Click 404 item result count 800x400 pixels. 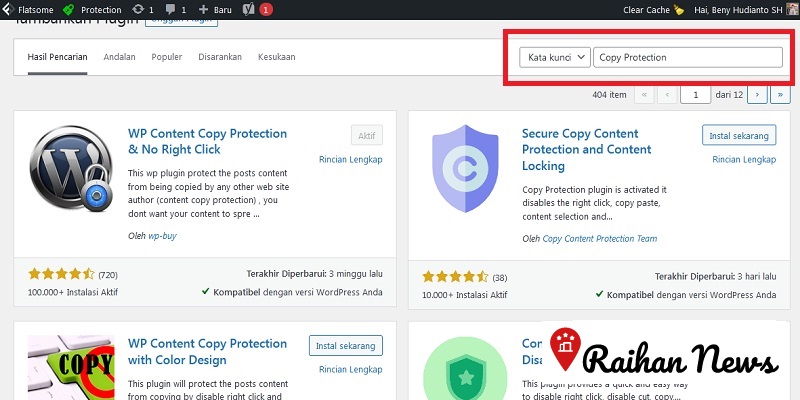[x=609, y=94]
